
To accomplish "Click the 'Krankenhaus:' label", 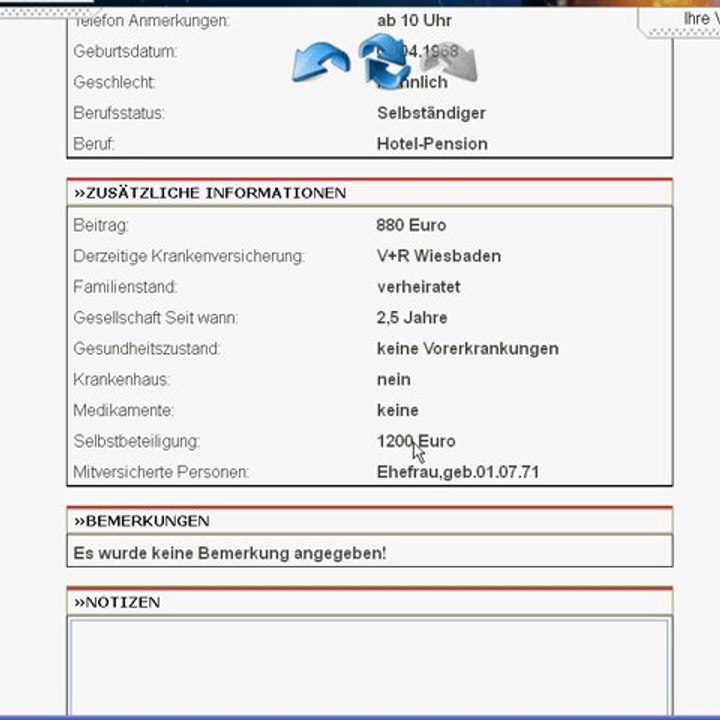I will pyautogui.click(x=122, y=379).
